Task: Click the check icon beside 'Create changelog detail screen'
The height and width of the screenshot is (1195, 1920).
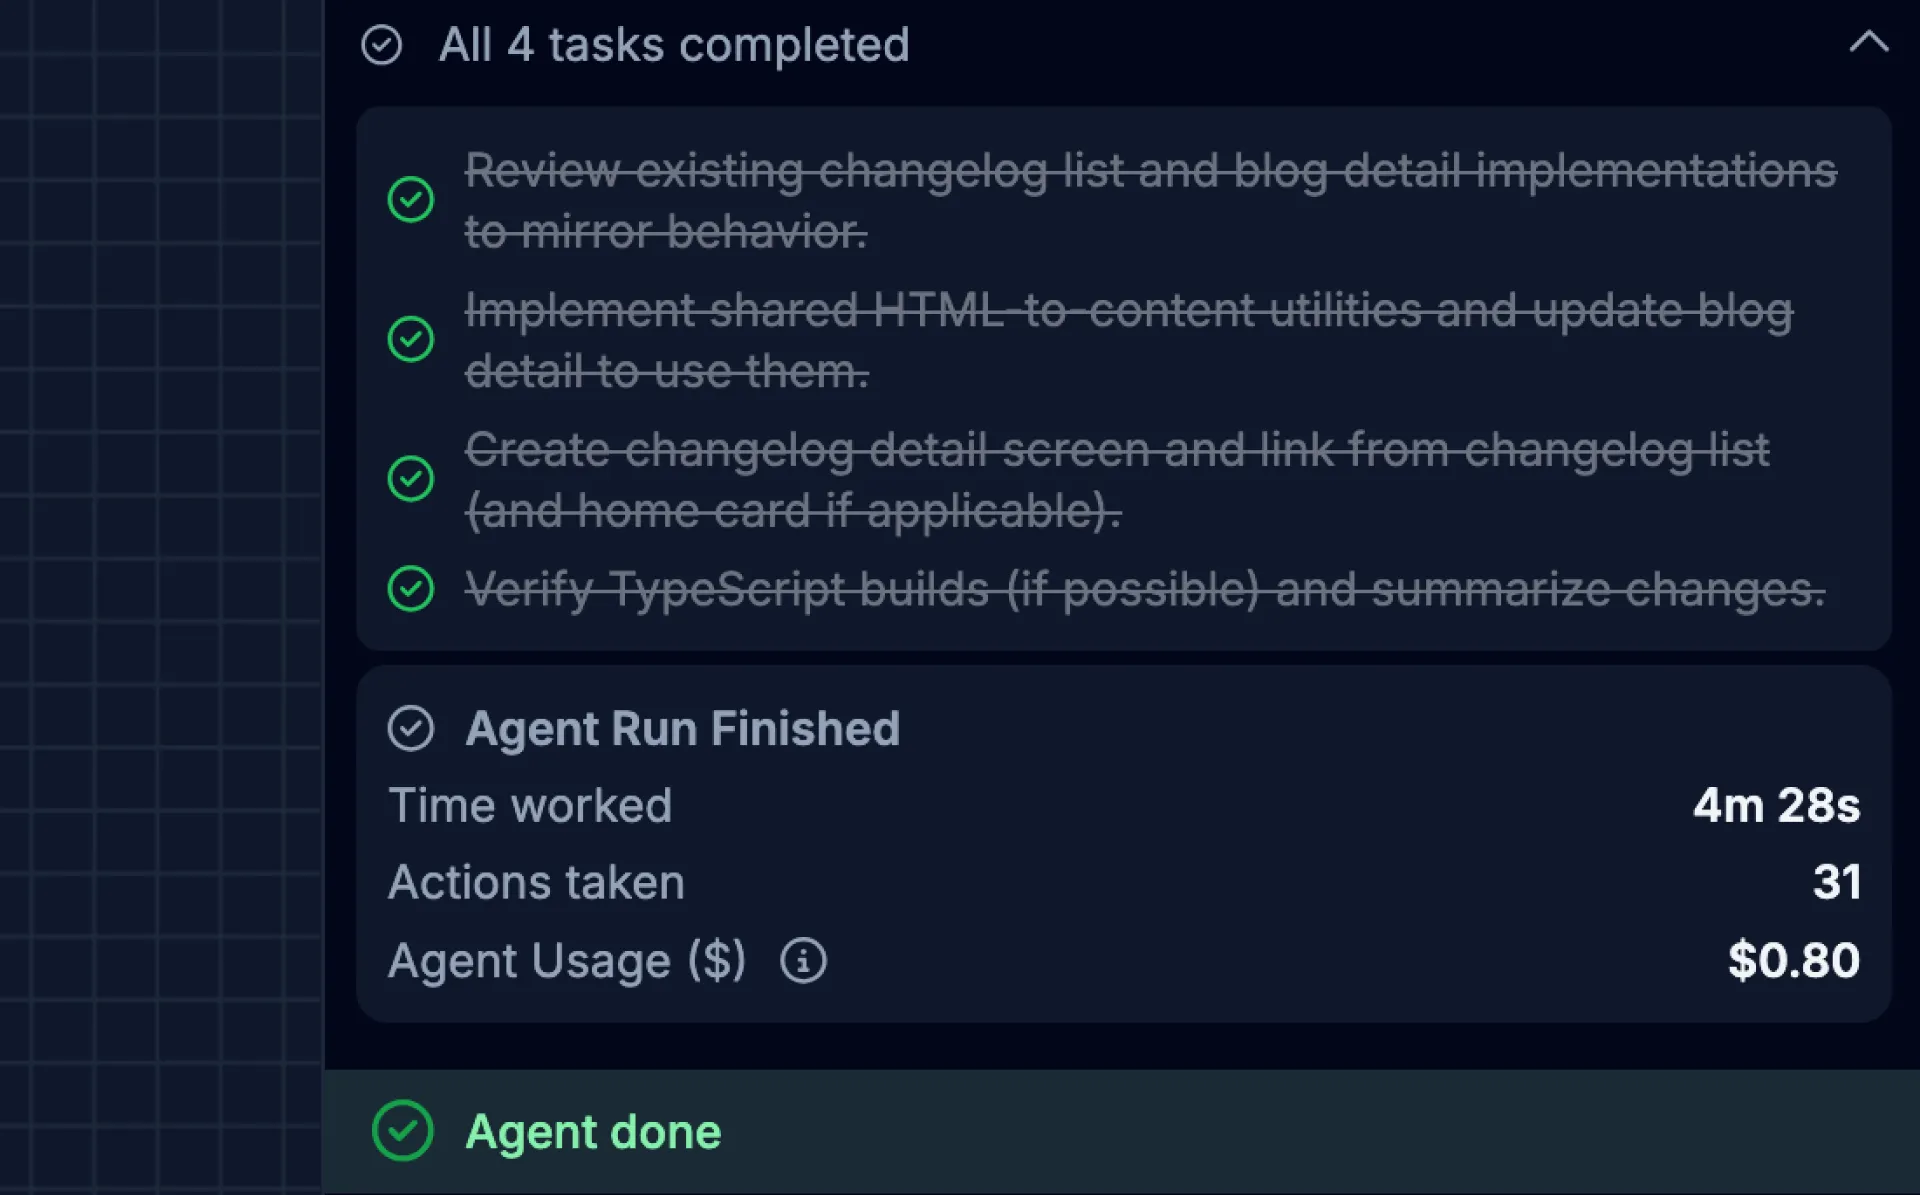Action: (410, 479)
